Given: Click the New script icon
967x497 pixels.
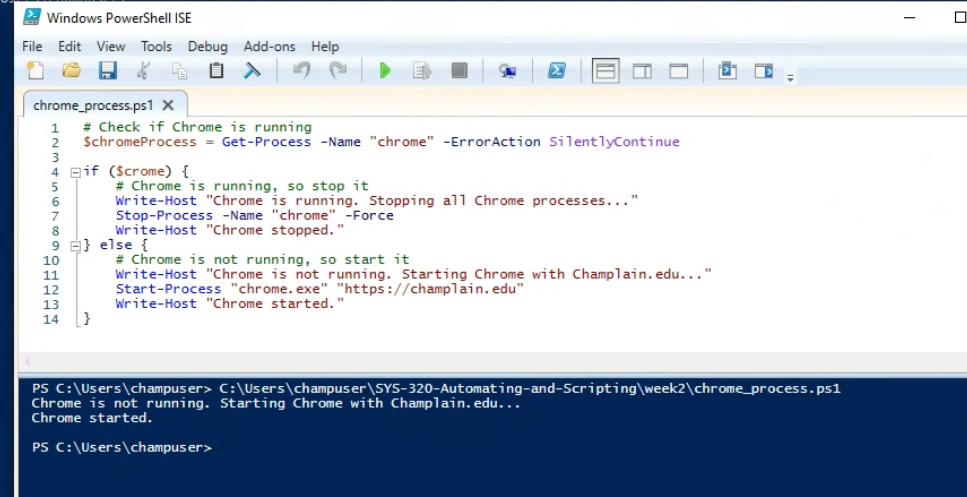Looking at the screenshot, I should [36, 71].
